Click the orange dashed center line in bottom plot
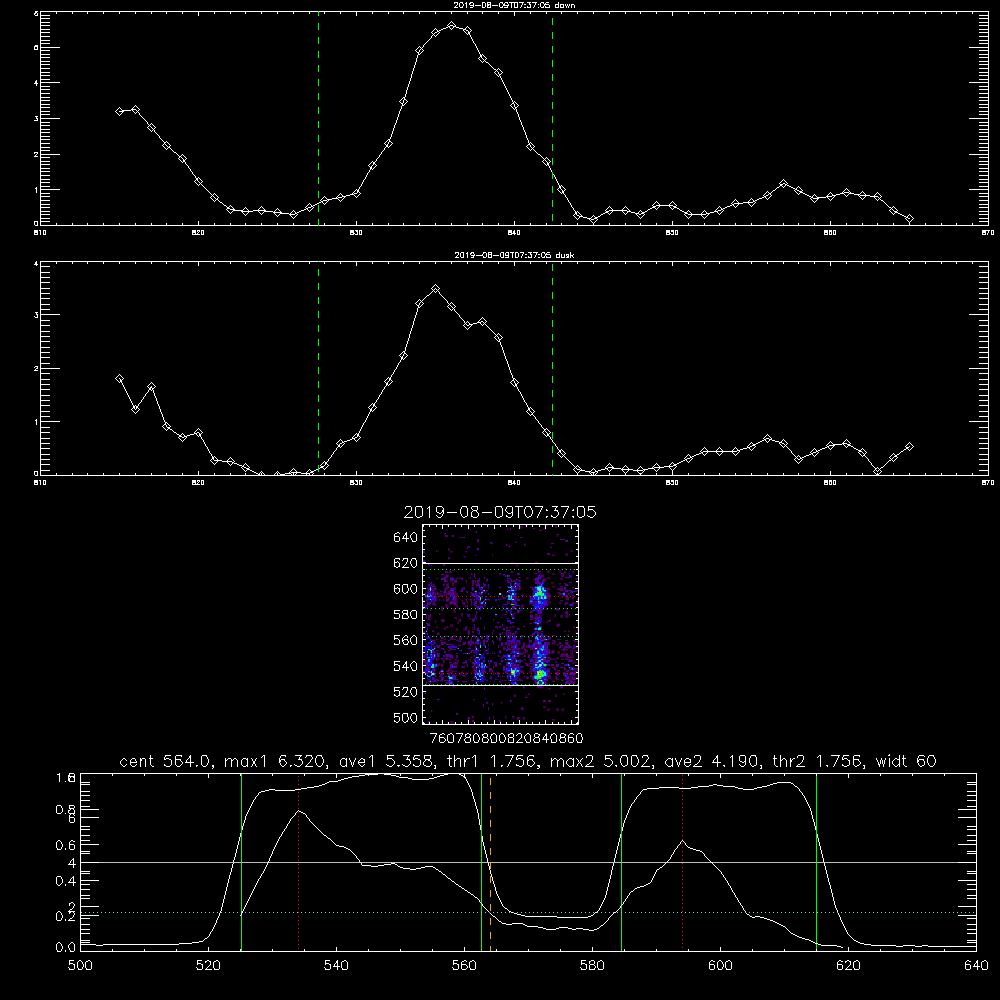Image resolution: width=1000 pixels, height=1000 pixels. [x=490, y=863]
